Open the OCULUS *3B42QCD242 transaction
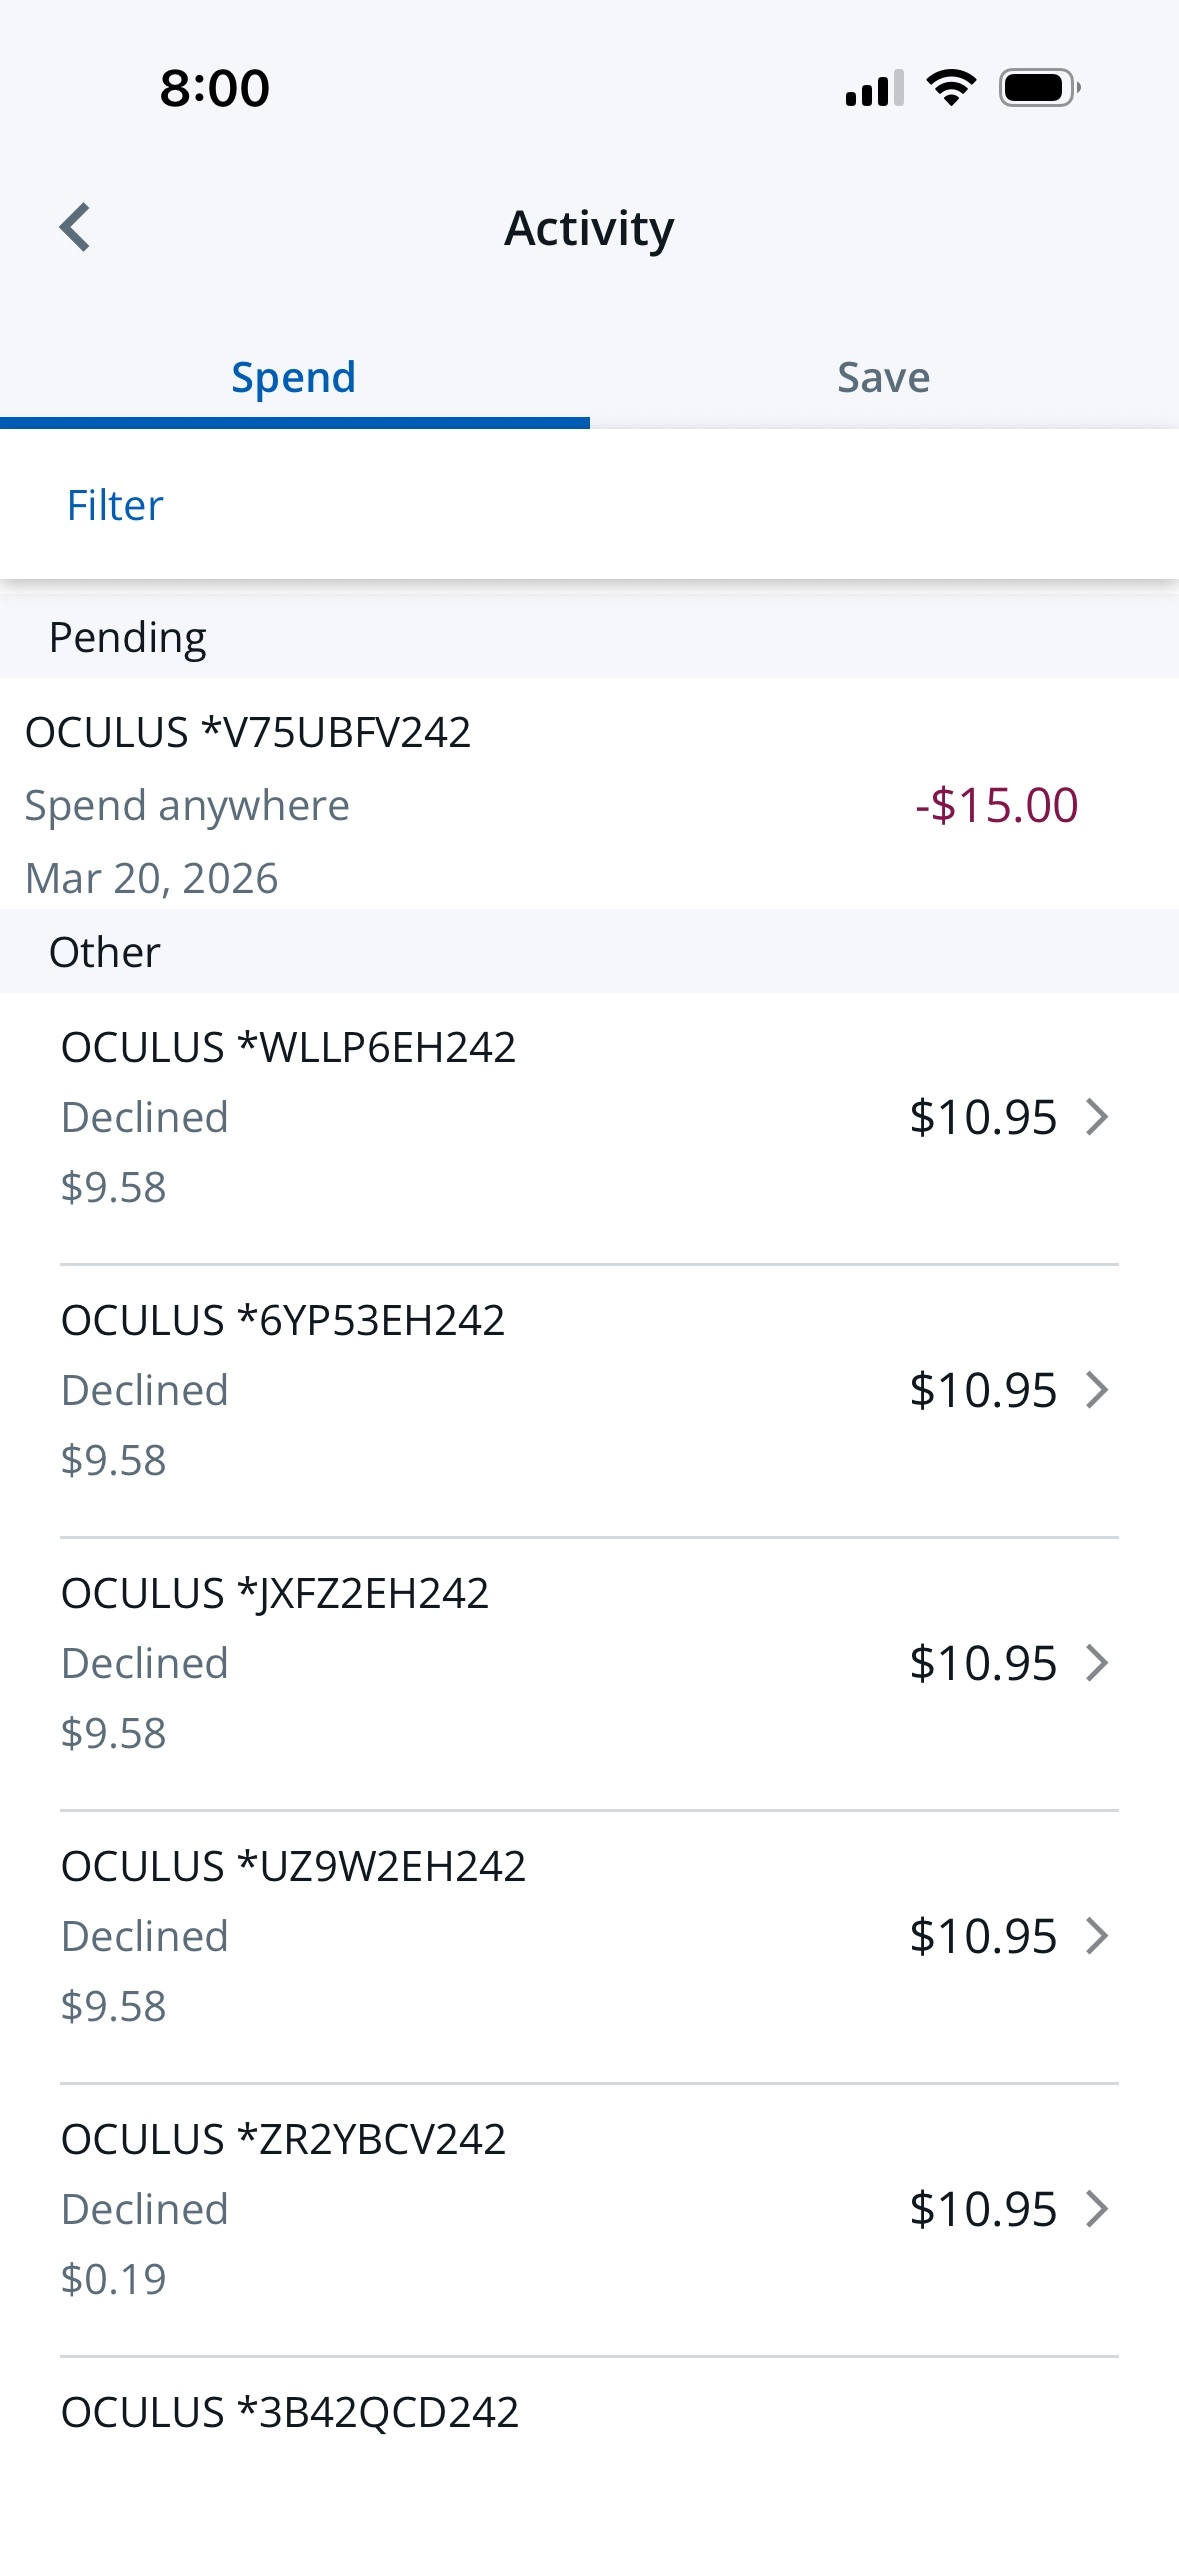 [x=290, y=2413]
